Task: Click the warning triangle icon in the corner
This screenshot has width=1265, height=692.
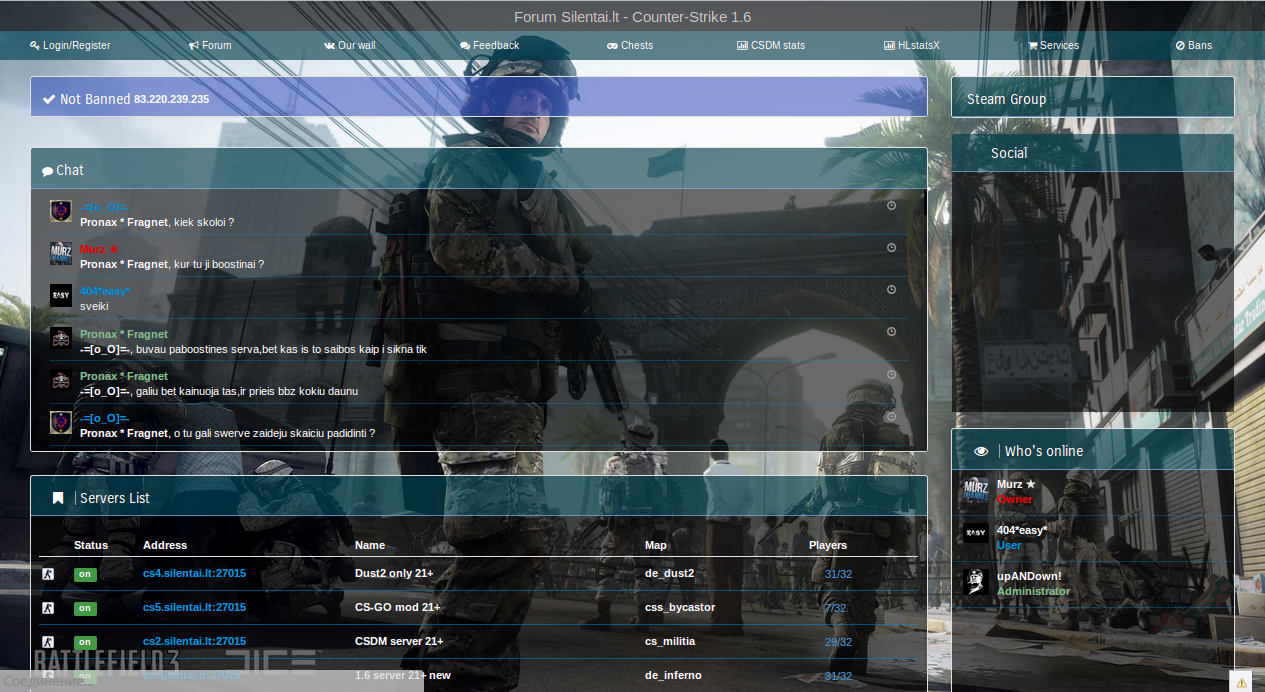Action: coord(1241,682)
